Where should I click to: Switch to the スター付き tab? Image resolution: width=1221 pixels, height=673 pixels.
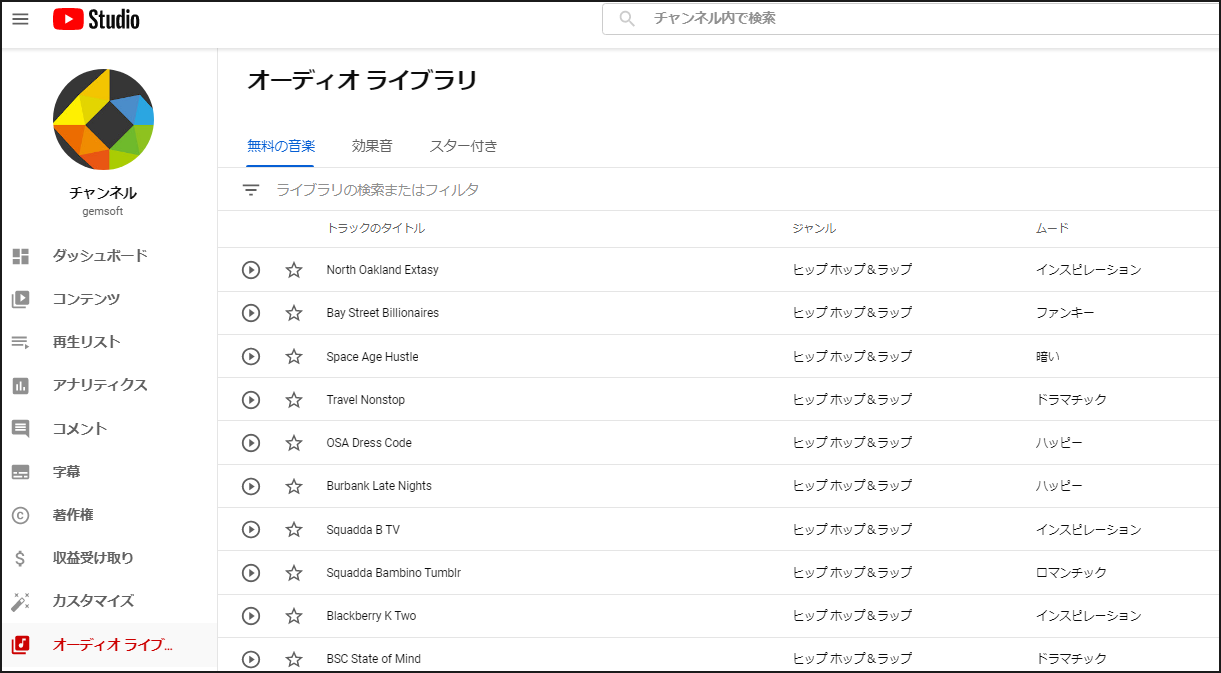coord(463,146)
